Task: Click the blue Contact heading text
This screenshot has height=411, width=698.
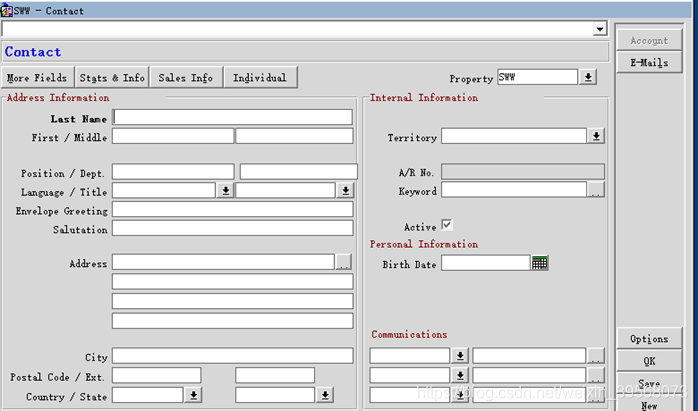Action: (x=33, y=52)
